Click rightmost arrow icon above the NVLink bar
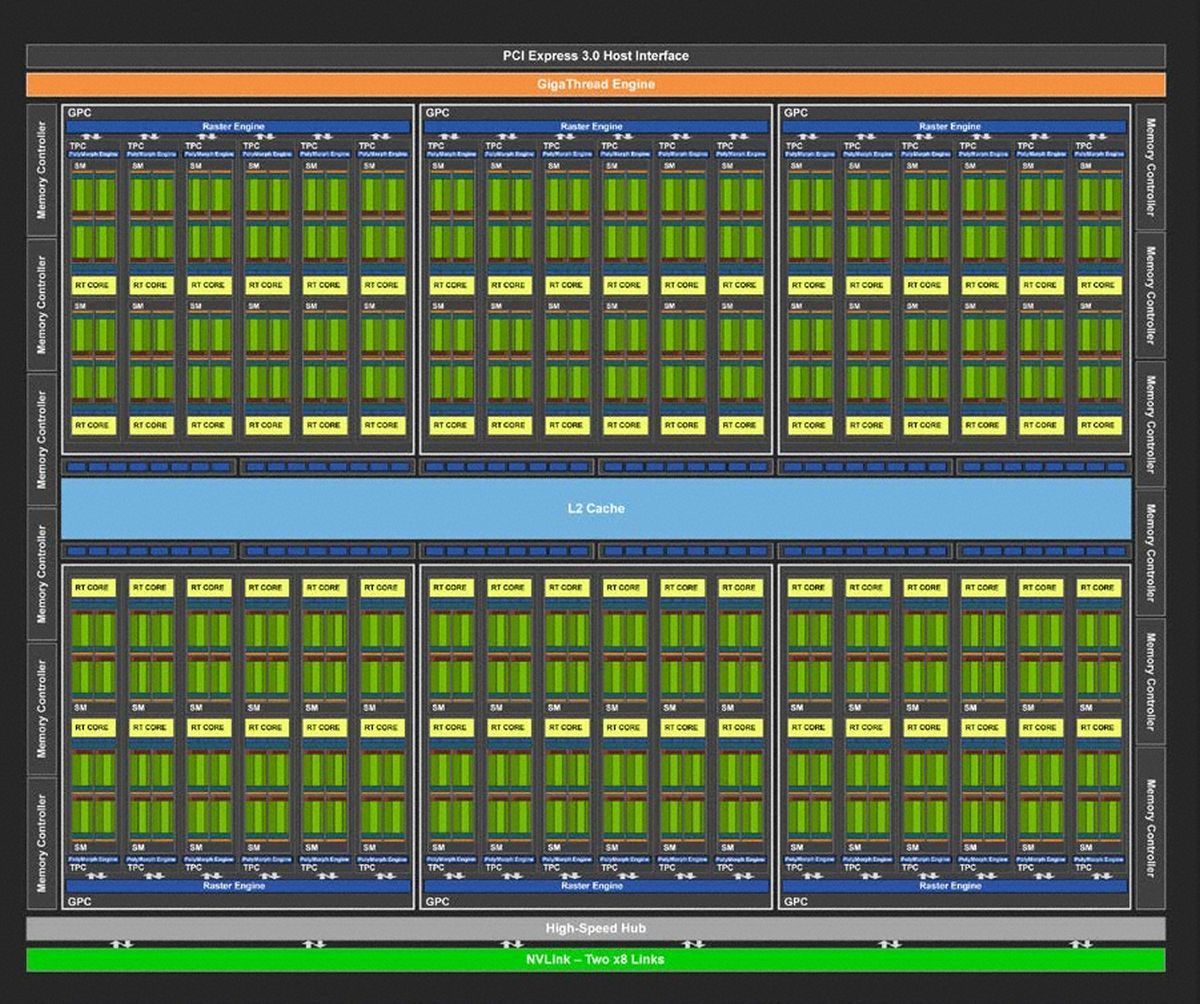 (1080, 943)
